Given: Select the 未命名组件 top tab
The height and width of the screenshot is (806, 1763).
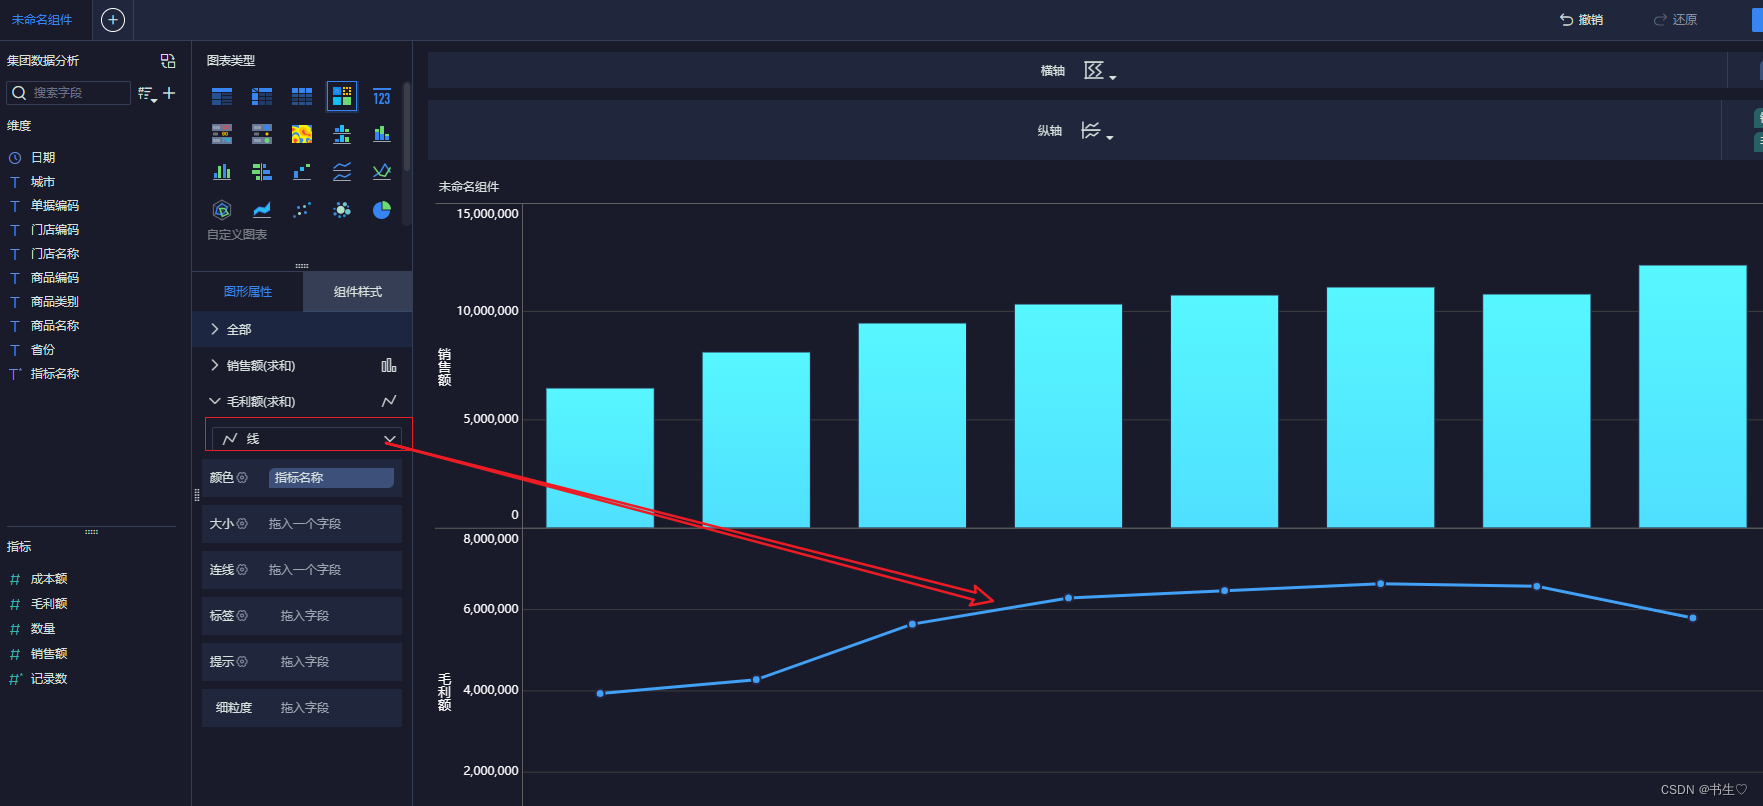Looking at the screenshot, I should (x=42, y=20).
